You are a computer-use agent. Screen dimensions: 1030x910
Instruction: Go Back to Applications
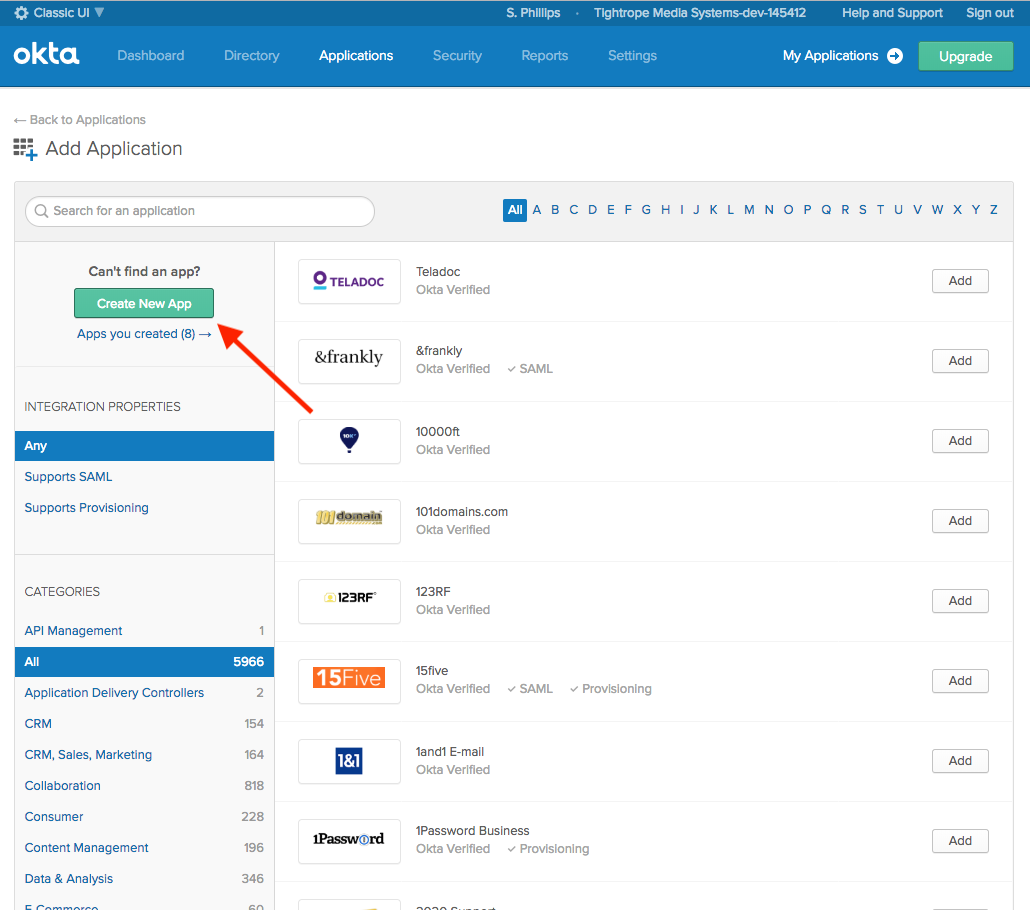(x=79, y=120)
